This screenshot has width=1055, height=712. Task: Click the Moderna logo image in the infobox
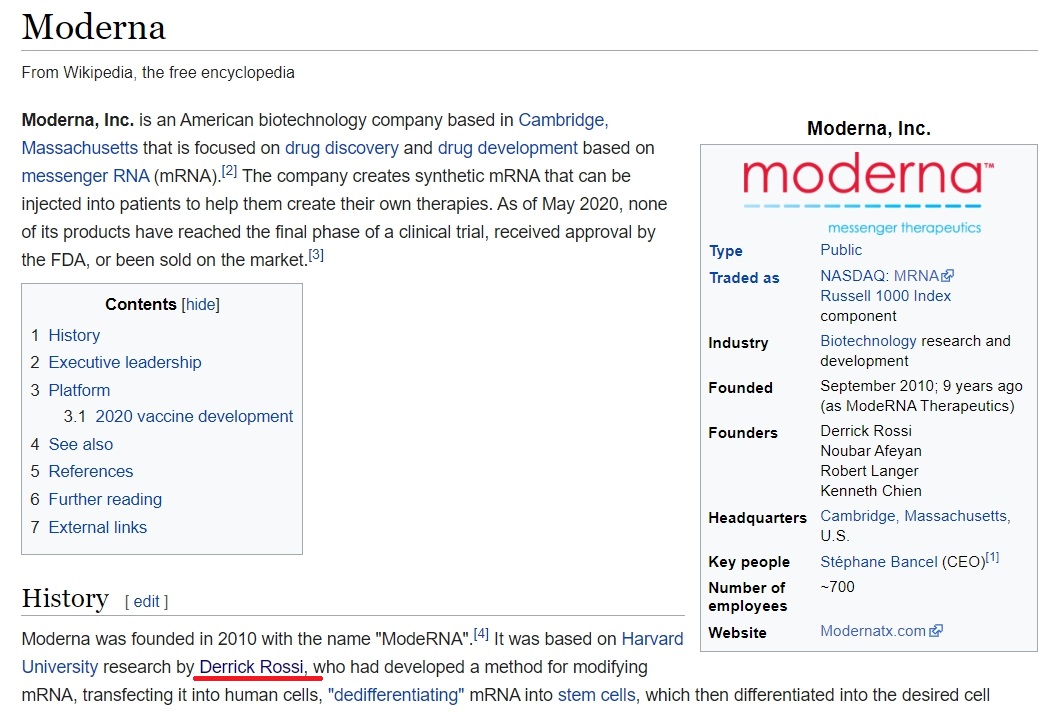tap(868, 192)
